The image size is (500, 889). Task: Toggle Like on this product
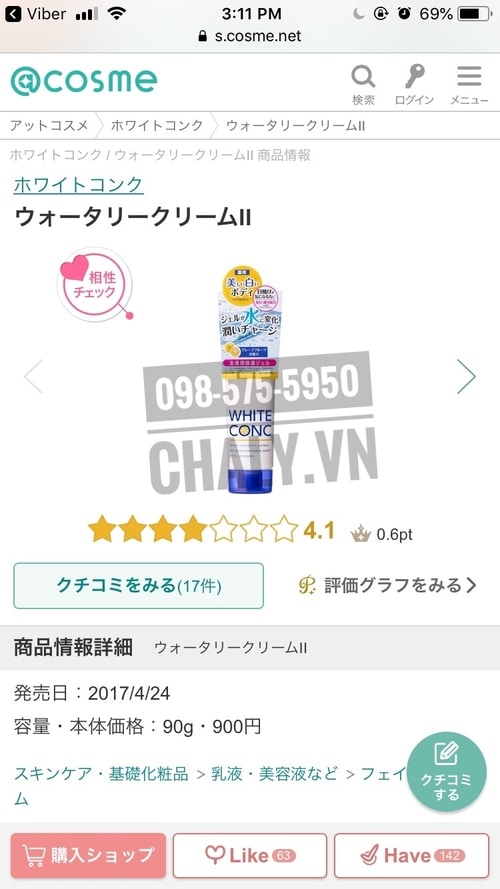click(249, 855)
